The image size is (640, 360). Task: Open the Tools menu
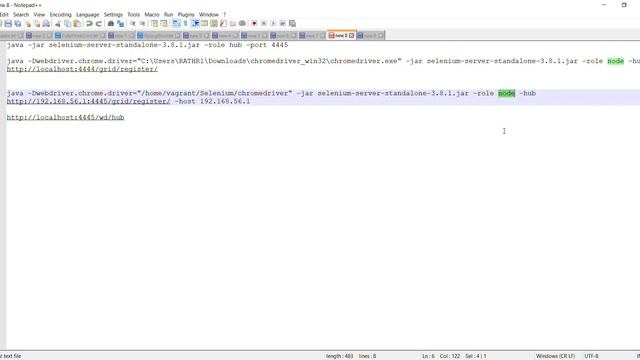point(133,15)
